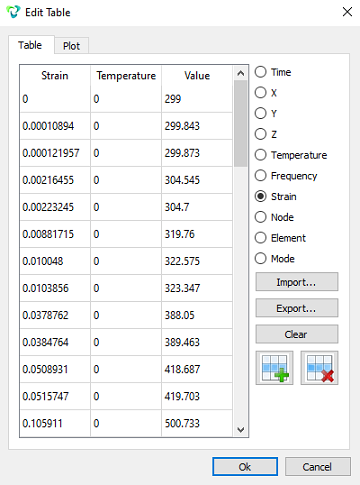Open the Table tab
The height and width of the screenshot is (485, 360).
point(30,45)
